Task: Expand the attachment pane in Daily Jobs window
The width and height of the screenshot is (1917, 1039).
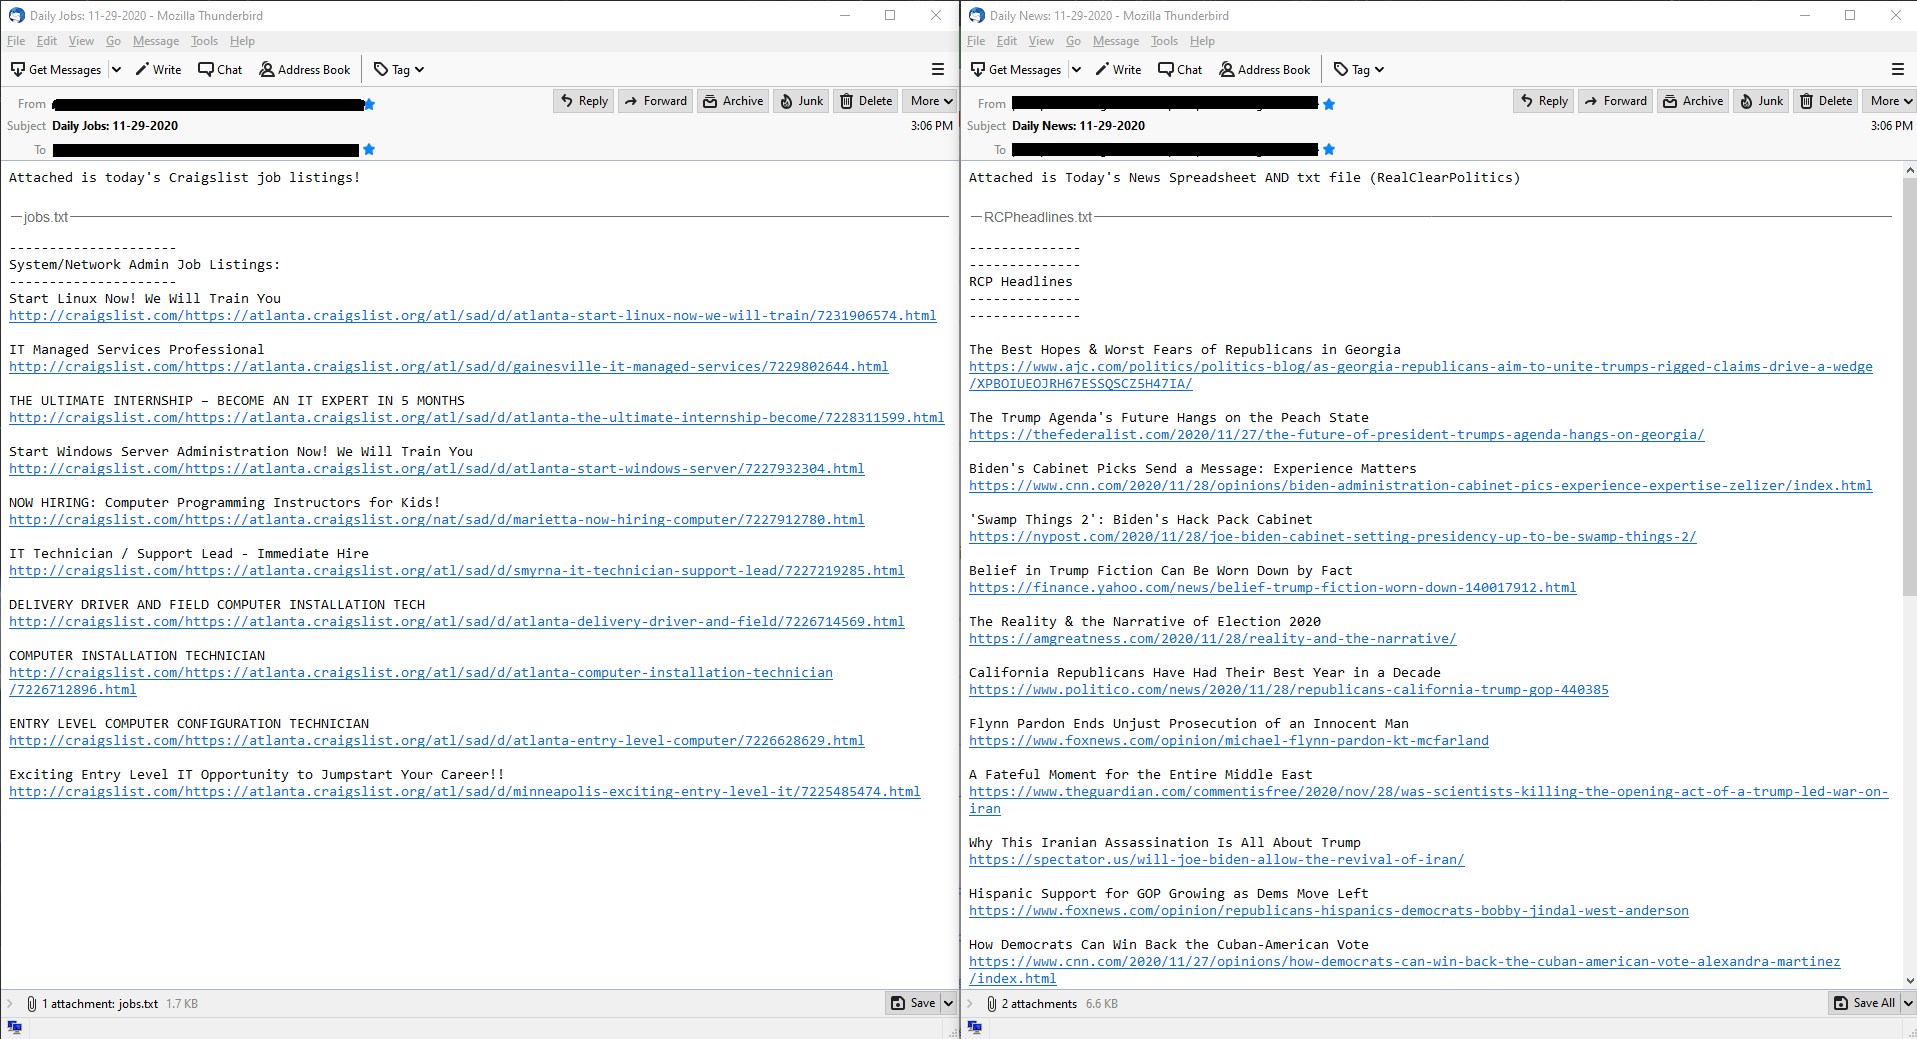Action: (x=10, y=1003)
